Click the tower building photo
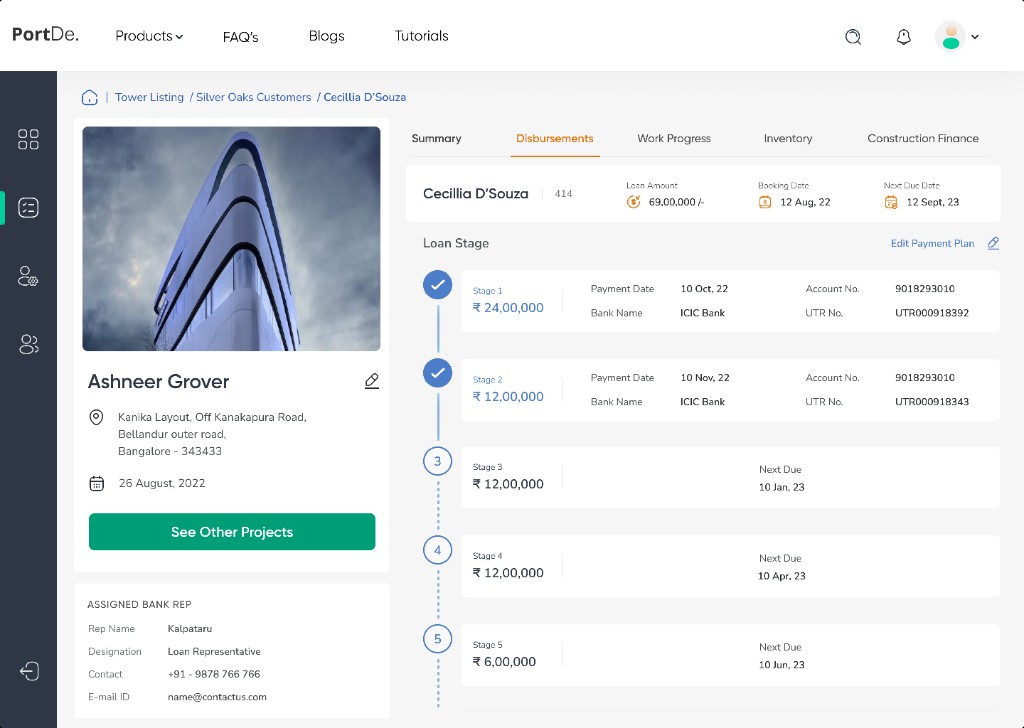Image resolution: width=1024 pixels, height=728 pixels. (x=231, y=238)
